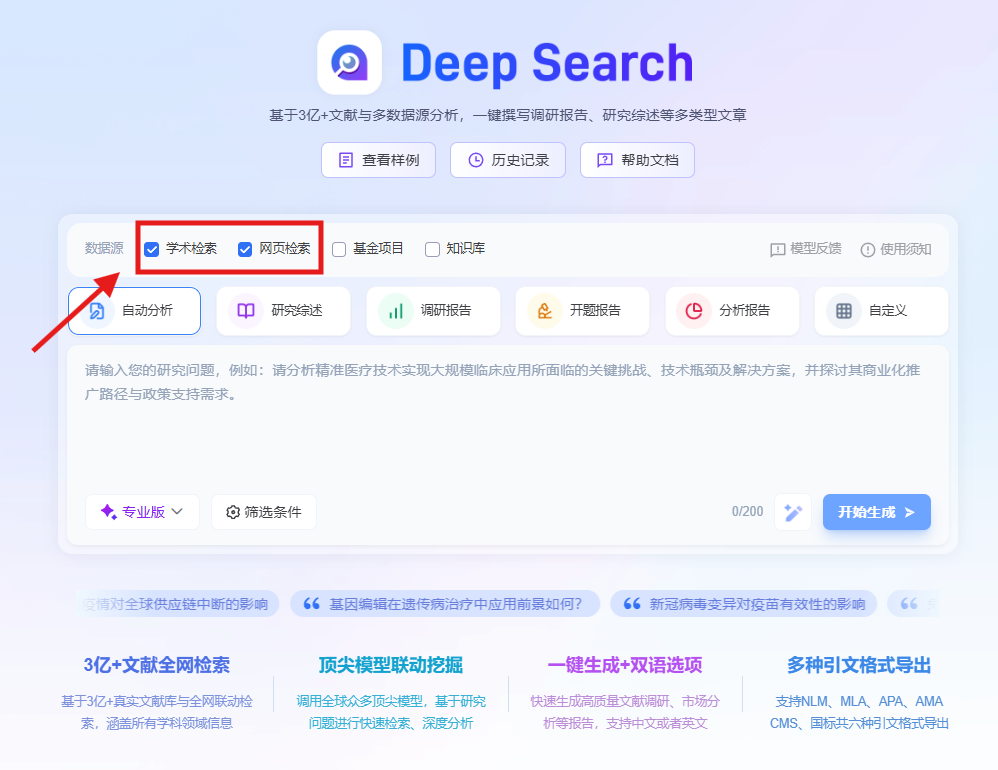
Task: Click the clock icon on 历史记录
Action: coord(475,160)
